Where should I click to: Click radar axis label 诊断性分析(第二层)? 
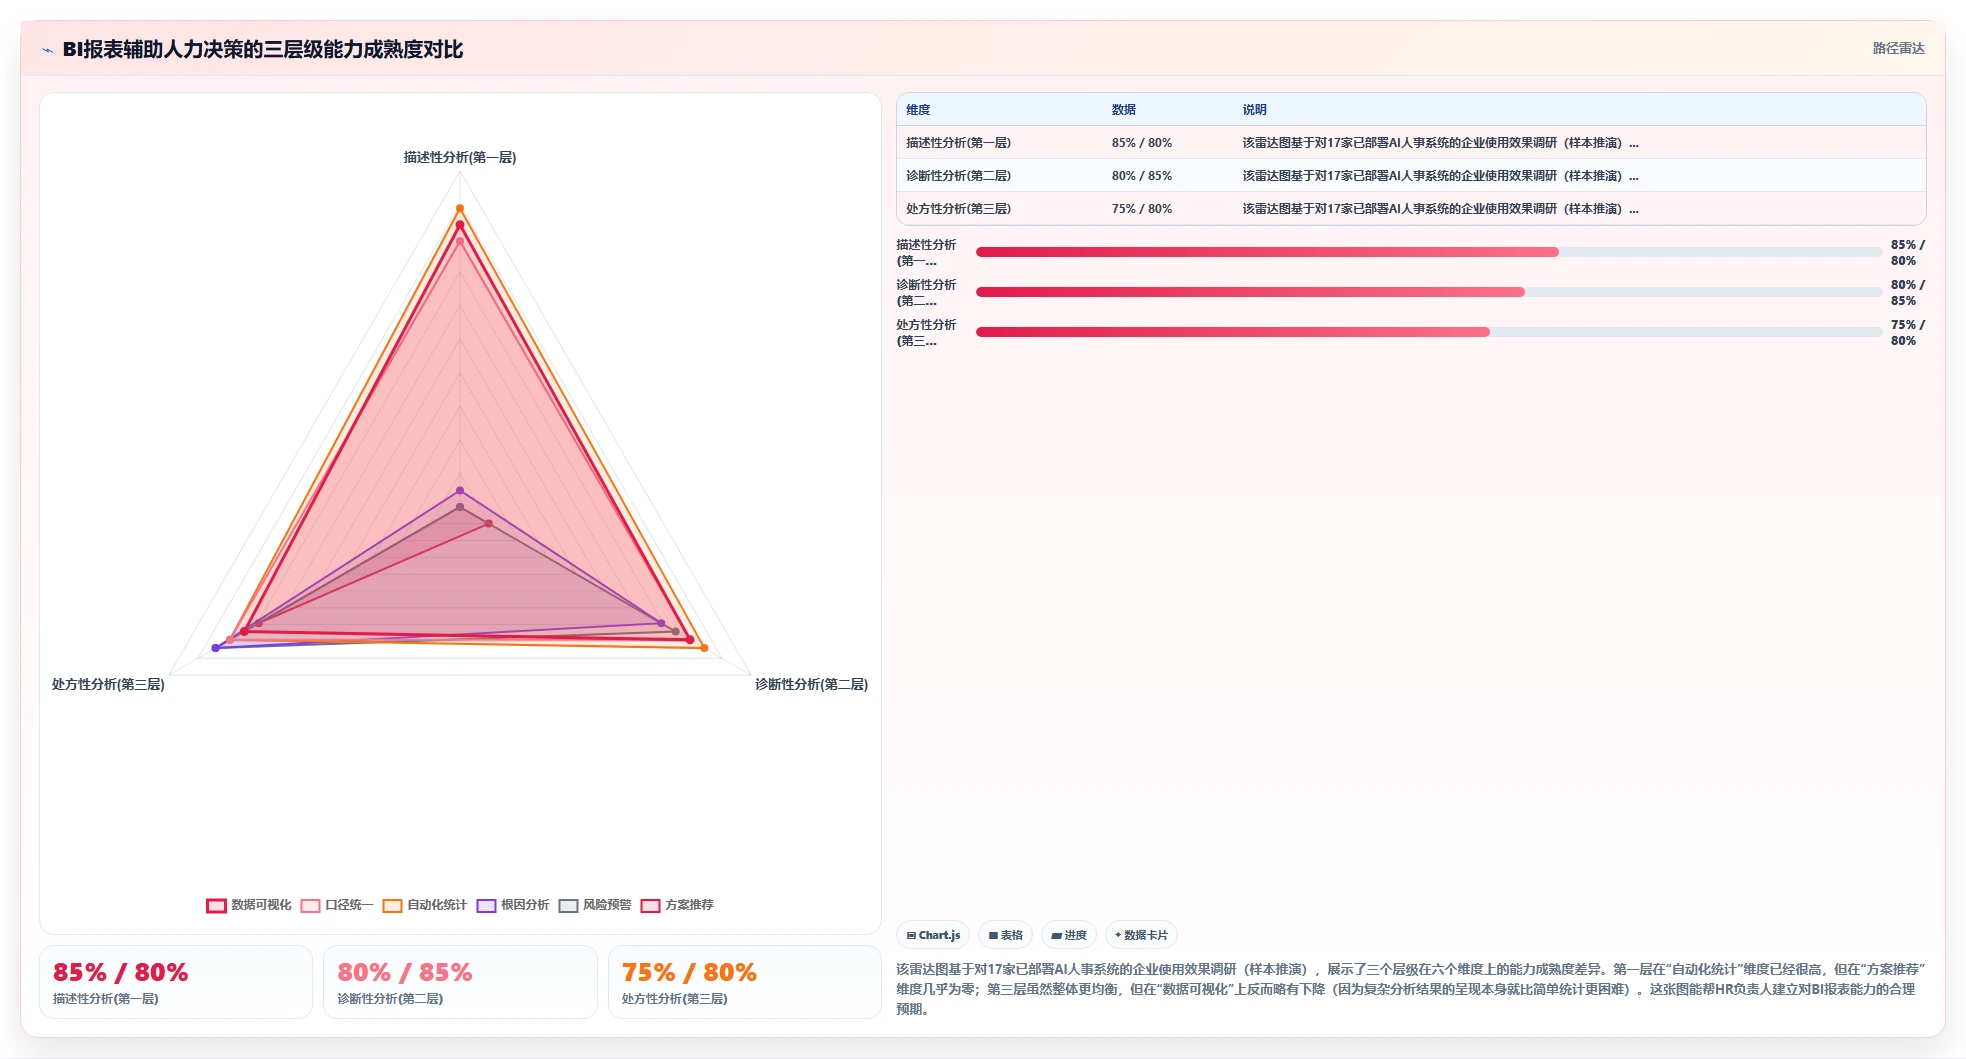pyautogui.click(x=811, y=684)
